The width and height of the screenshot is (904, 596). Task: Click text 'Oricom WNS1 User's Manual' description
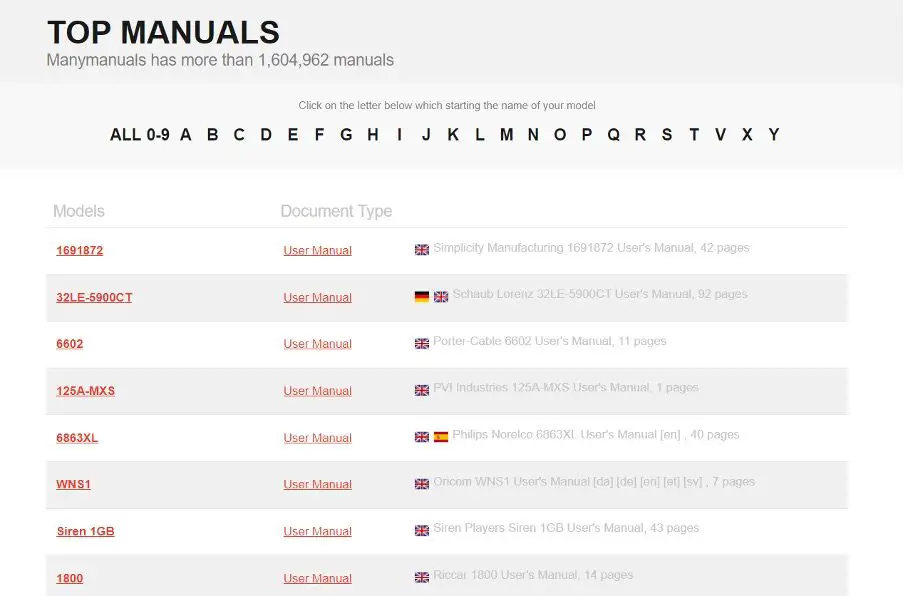tap(512, 482)
